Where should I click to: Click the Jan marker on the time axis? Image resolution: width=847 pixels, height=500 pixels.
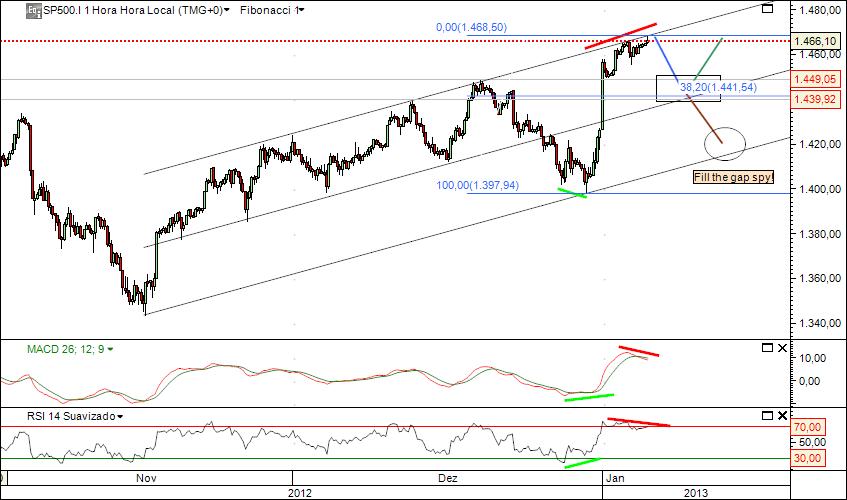[x=615, y=478]
